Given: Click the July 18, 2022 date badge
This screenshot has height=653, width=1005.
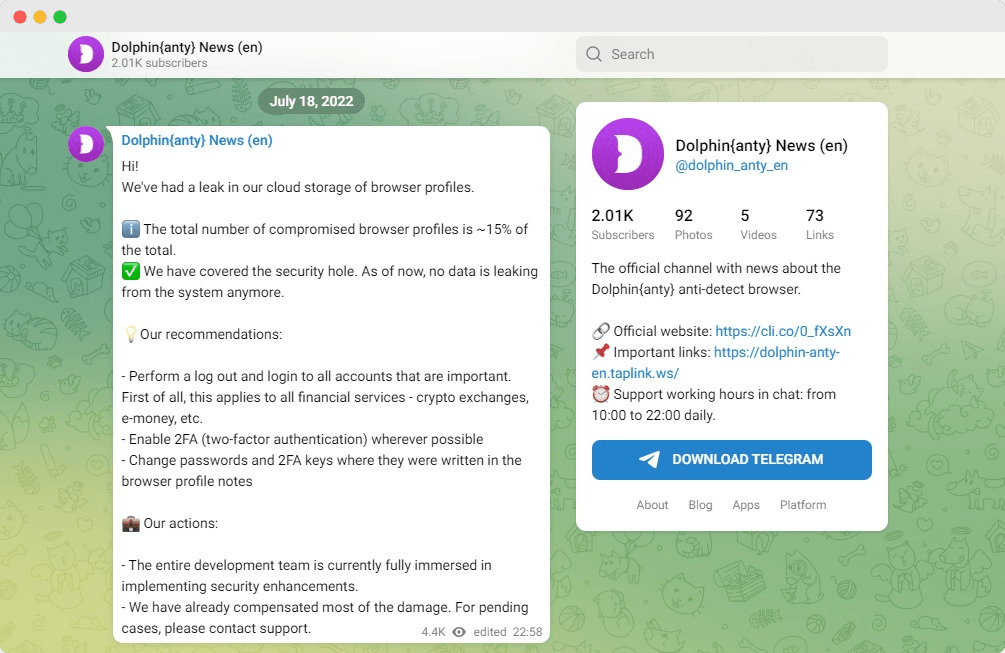Looking at the screenshot, I should [x=311, y=101].
